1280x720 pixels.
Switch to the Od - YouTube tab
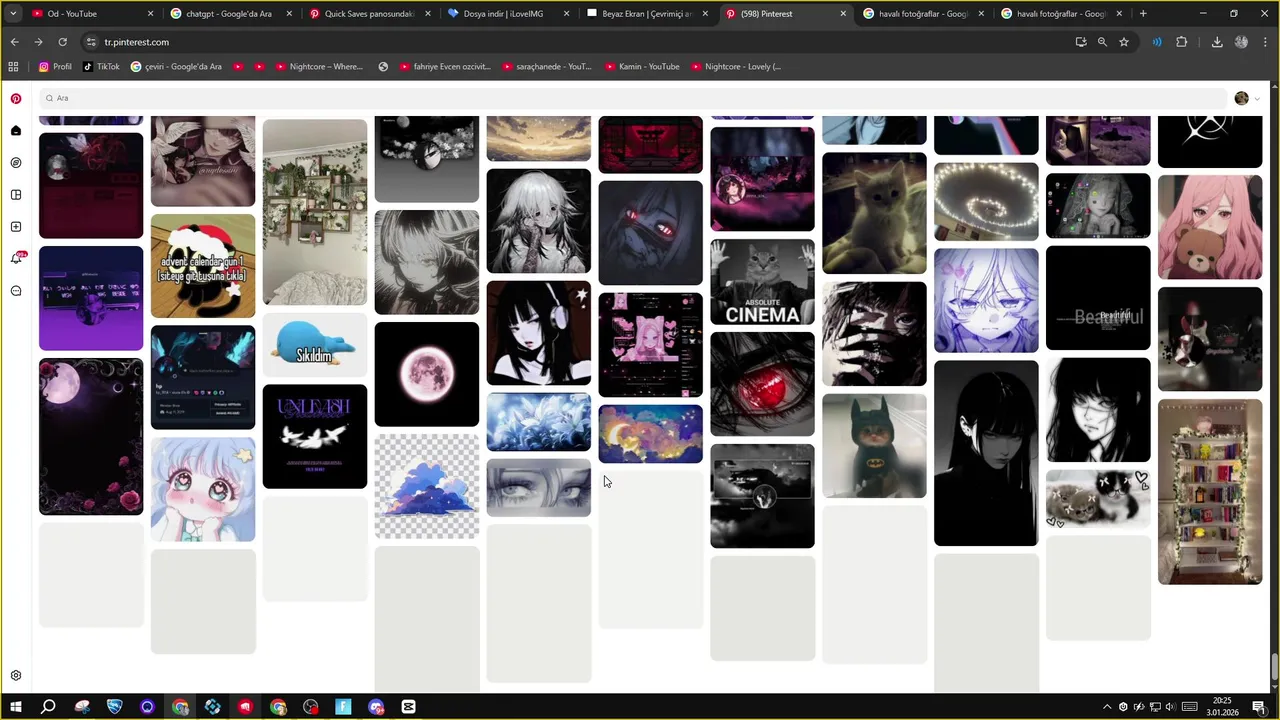click(90, 14)
